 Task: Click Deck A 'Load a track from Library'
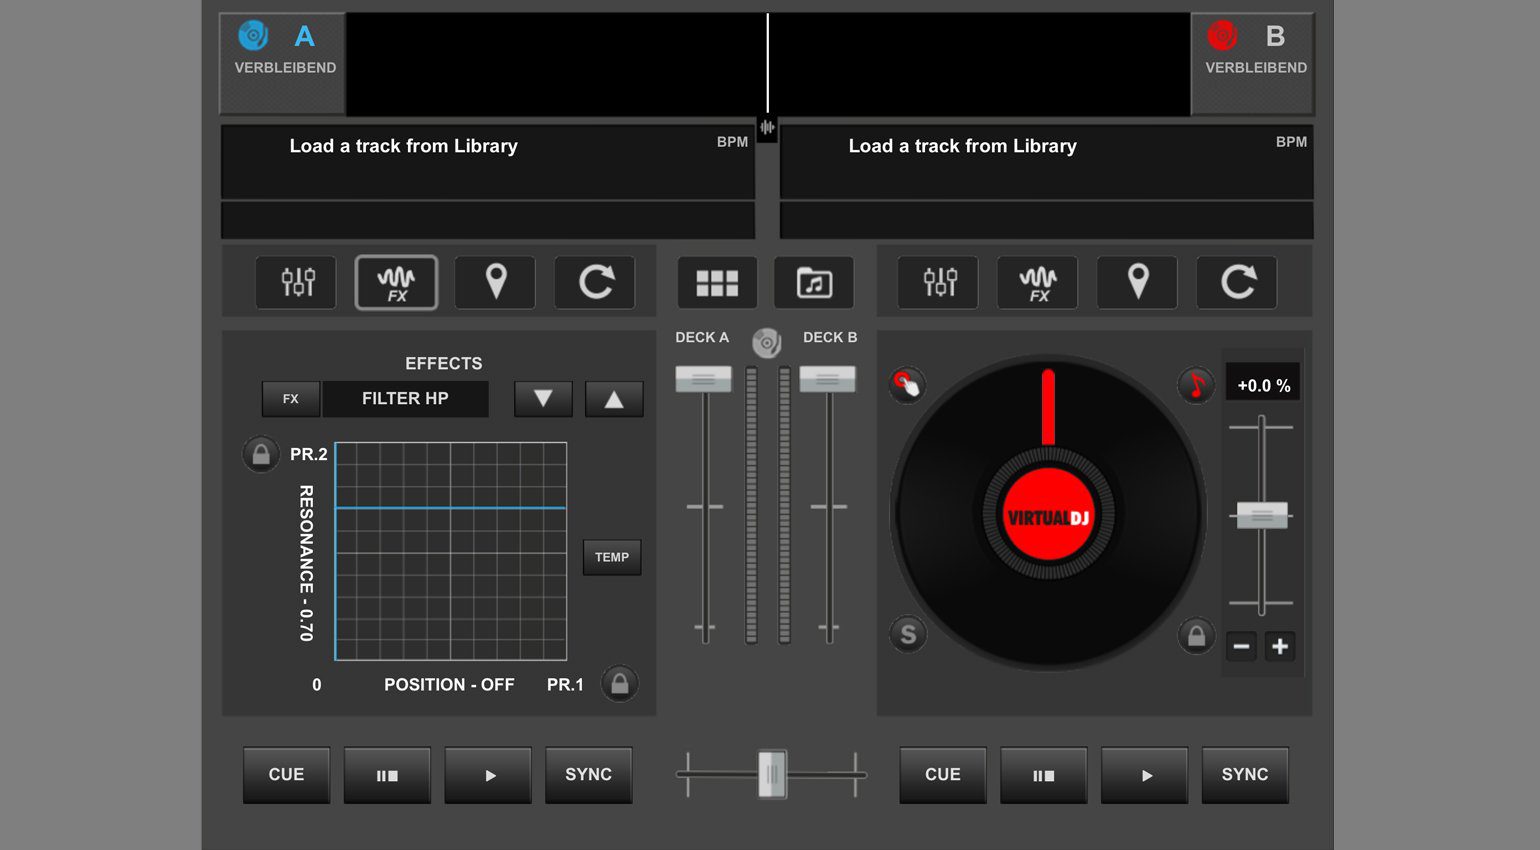[x=403, y=146]
